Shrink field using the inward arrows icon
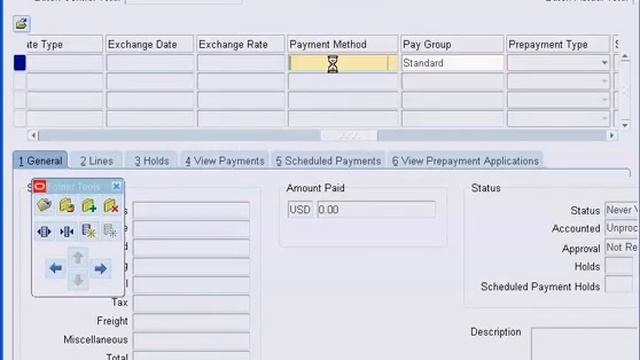 [67, 231]
